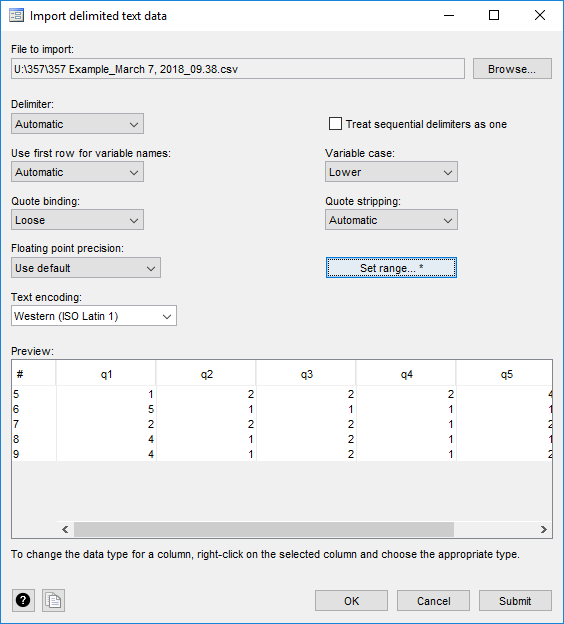Viewport: 564px width, 624px height.
Task: Open the Text encoding dropdown
Action: (x=94, y=316)
